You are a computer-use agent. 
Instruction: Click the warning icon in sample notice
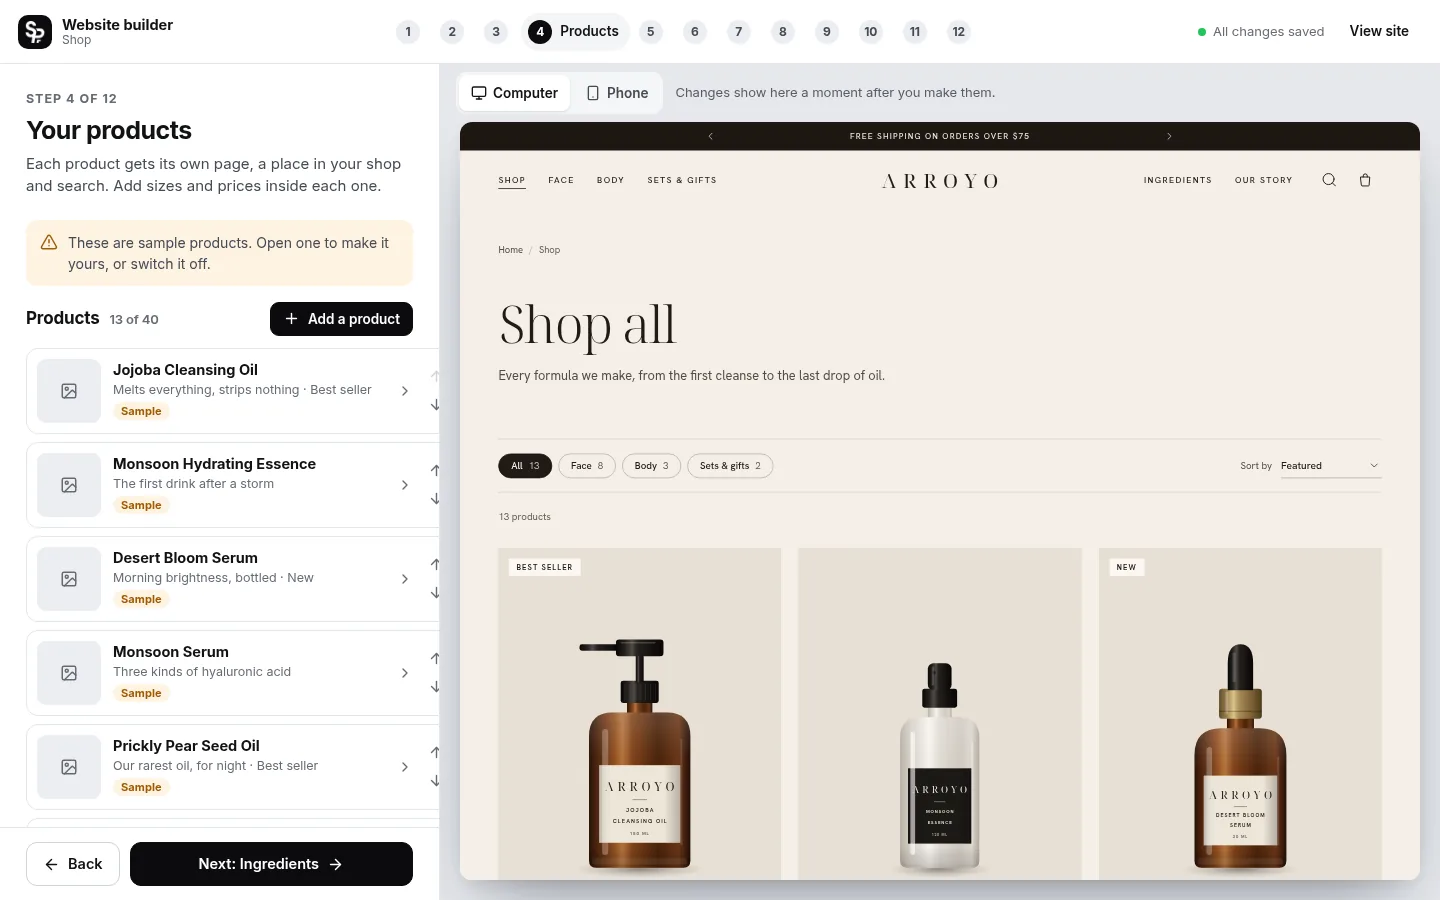[x=49, y=243]
